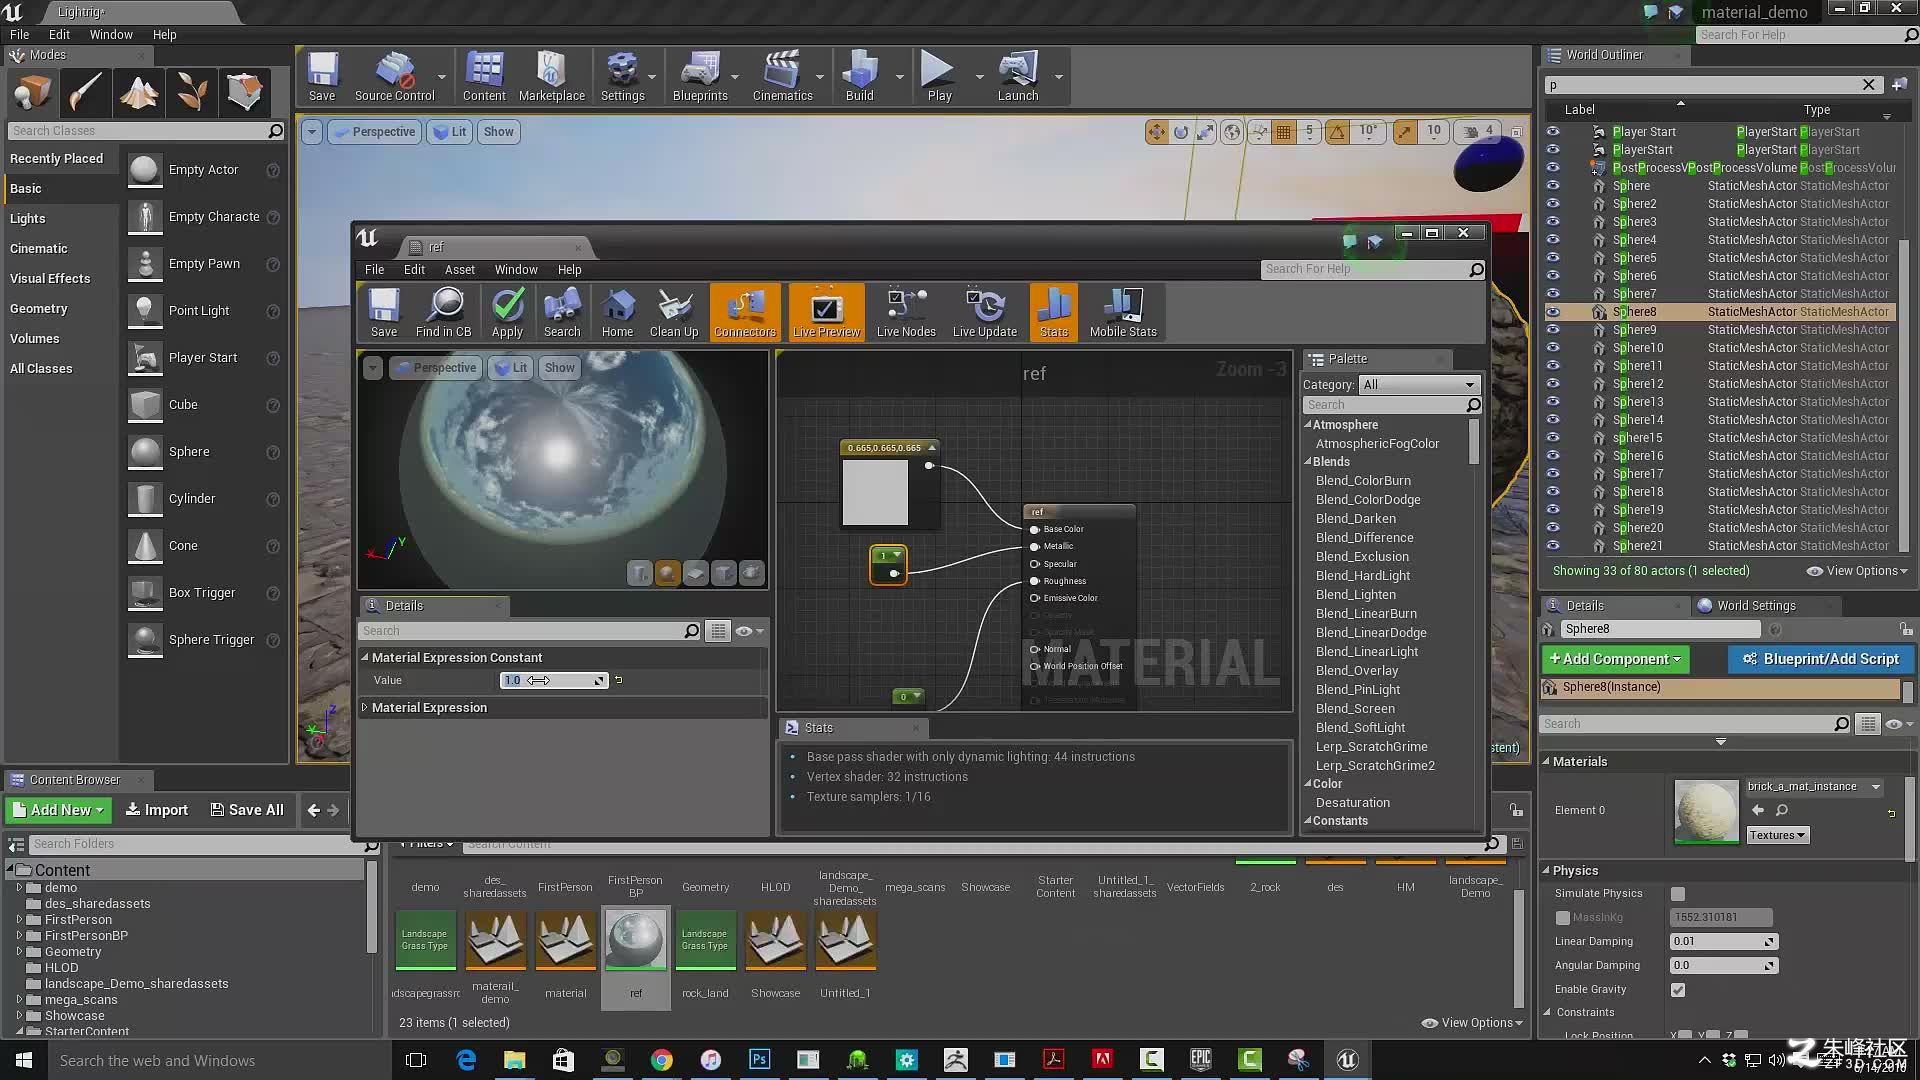Viewport: 1920px width, 1080px height.
Task: Toggle visibility of Player Start actor
Action: coord(1553,132)
